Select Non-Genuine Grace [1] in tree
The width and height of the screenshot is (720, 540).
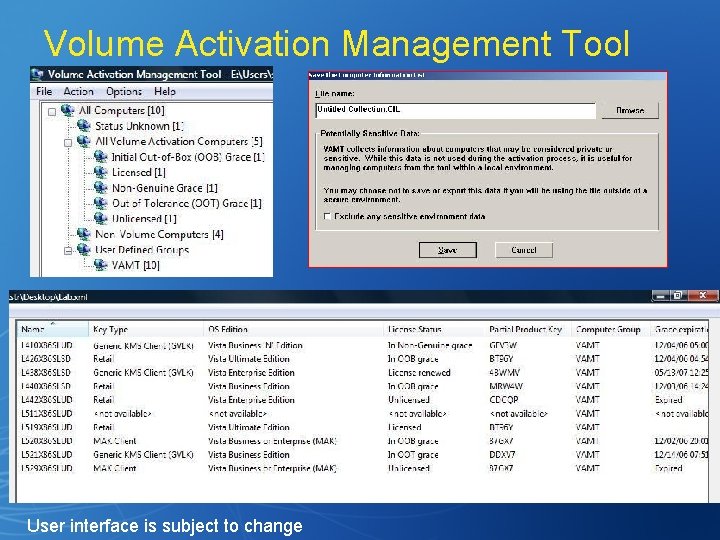tap(165, 188)
